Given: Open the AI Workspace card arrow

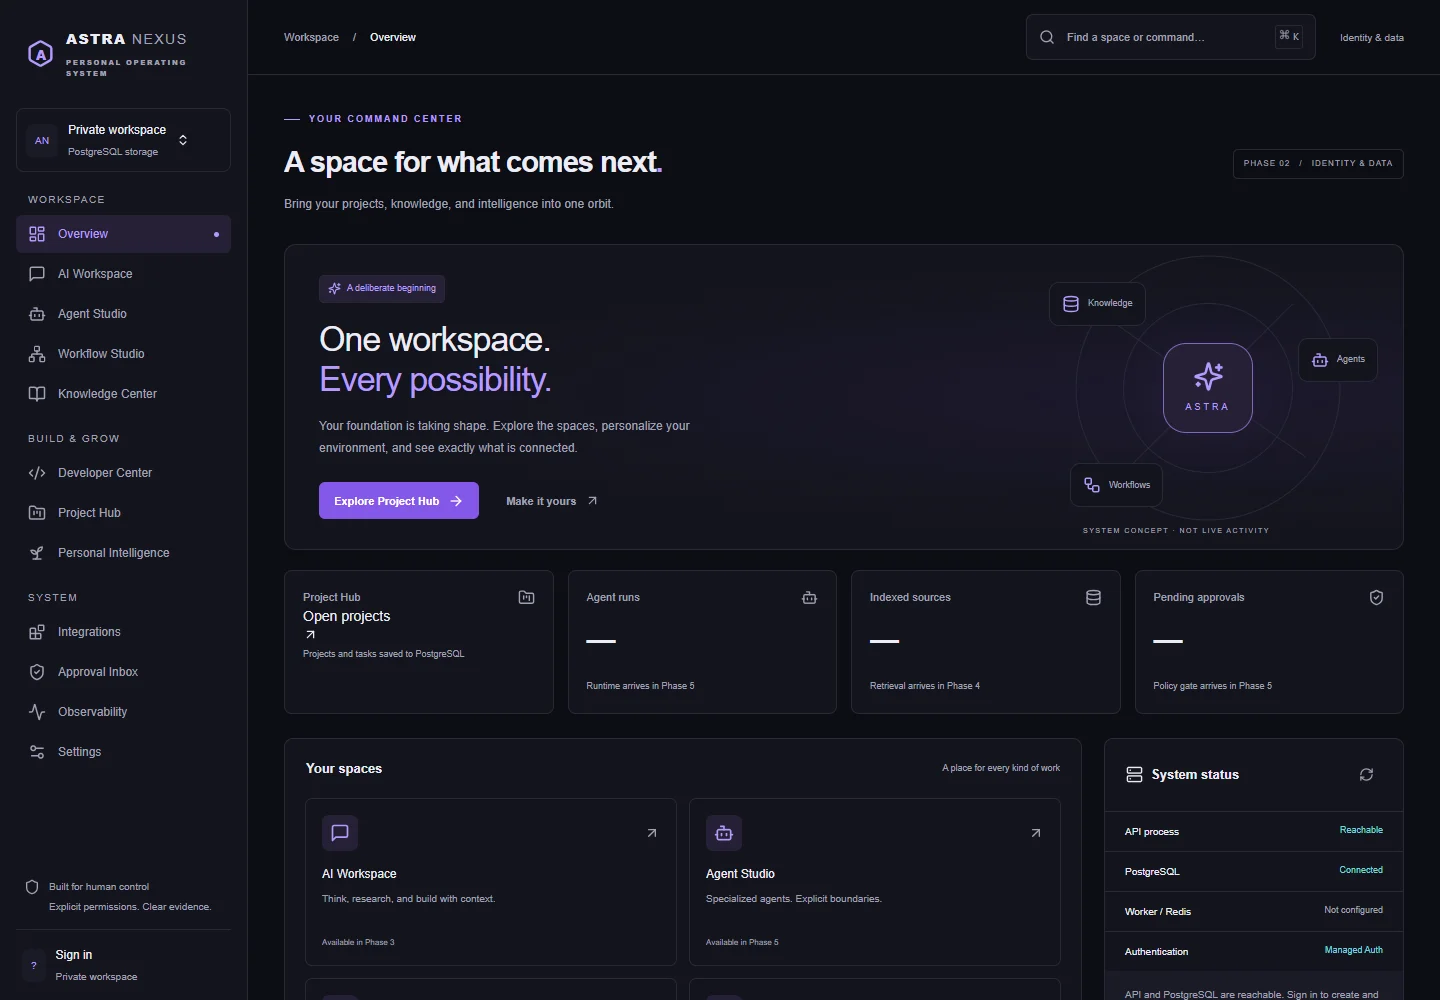Looking at the screenshot, I should tap(652, 833).
